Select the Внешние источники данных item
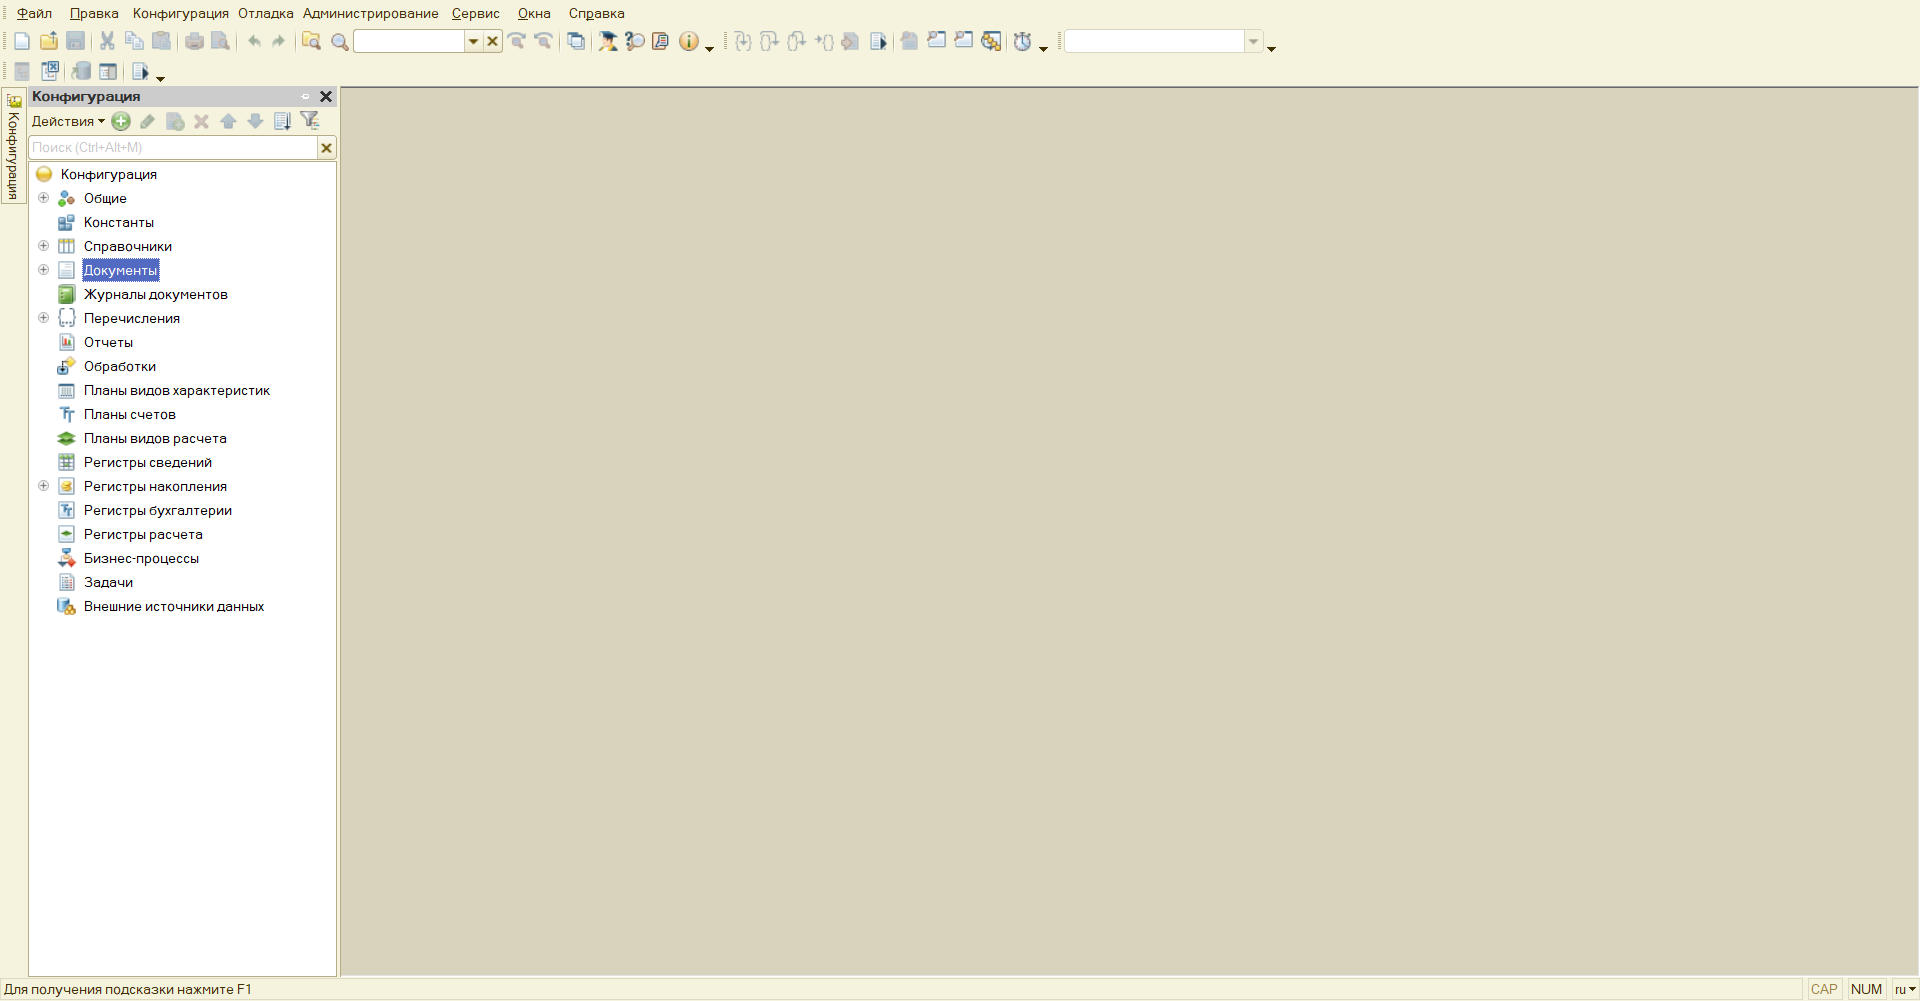Screen dimensions: 1920x1001 [x=174, y=606]
